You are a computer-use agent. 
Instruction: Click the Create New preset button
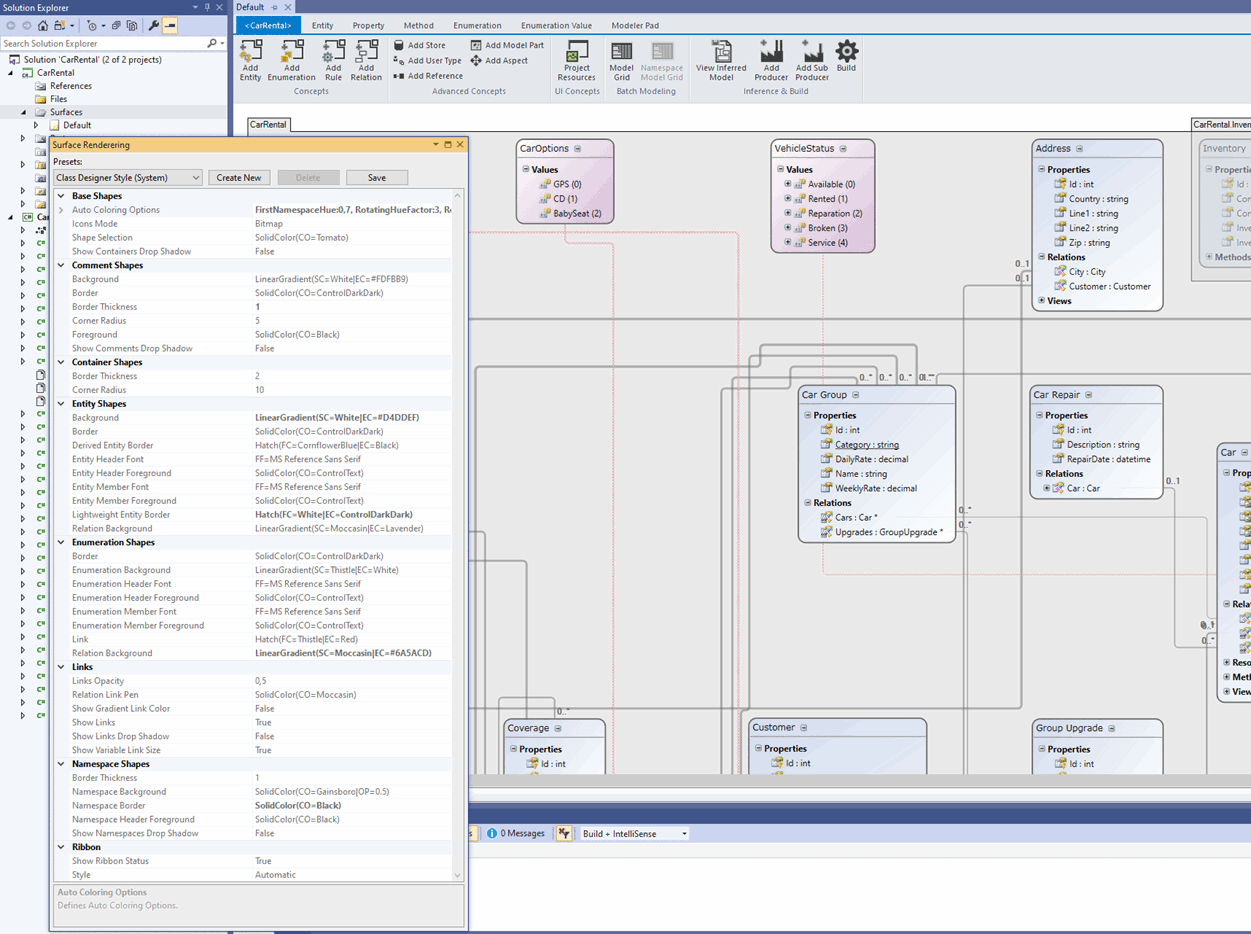point(239,178)
